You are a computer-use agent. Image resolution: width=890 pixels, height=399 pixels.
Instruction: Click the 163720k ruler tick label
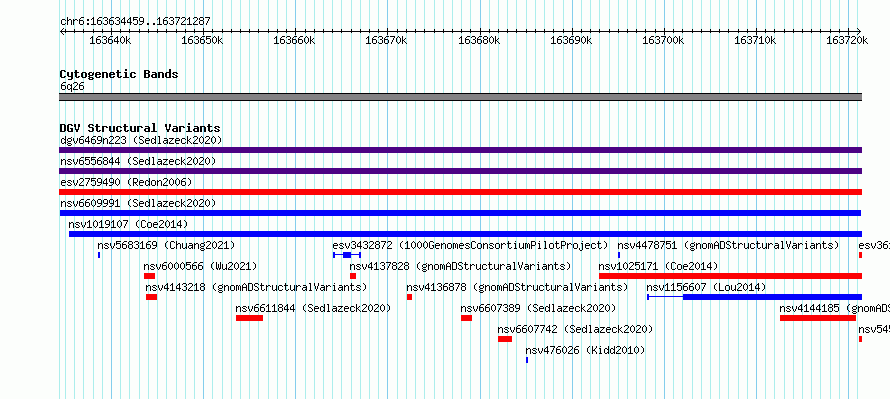[x=847, y=40]
